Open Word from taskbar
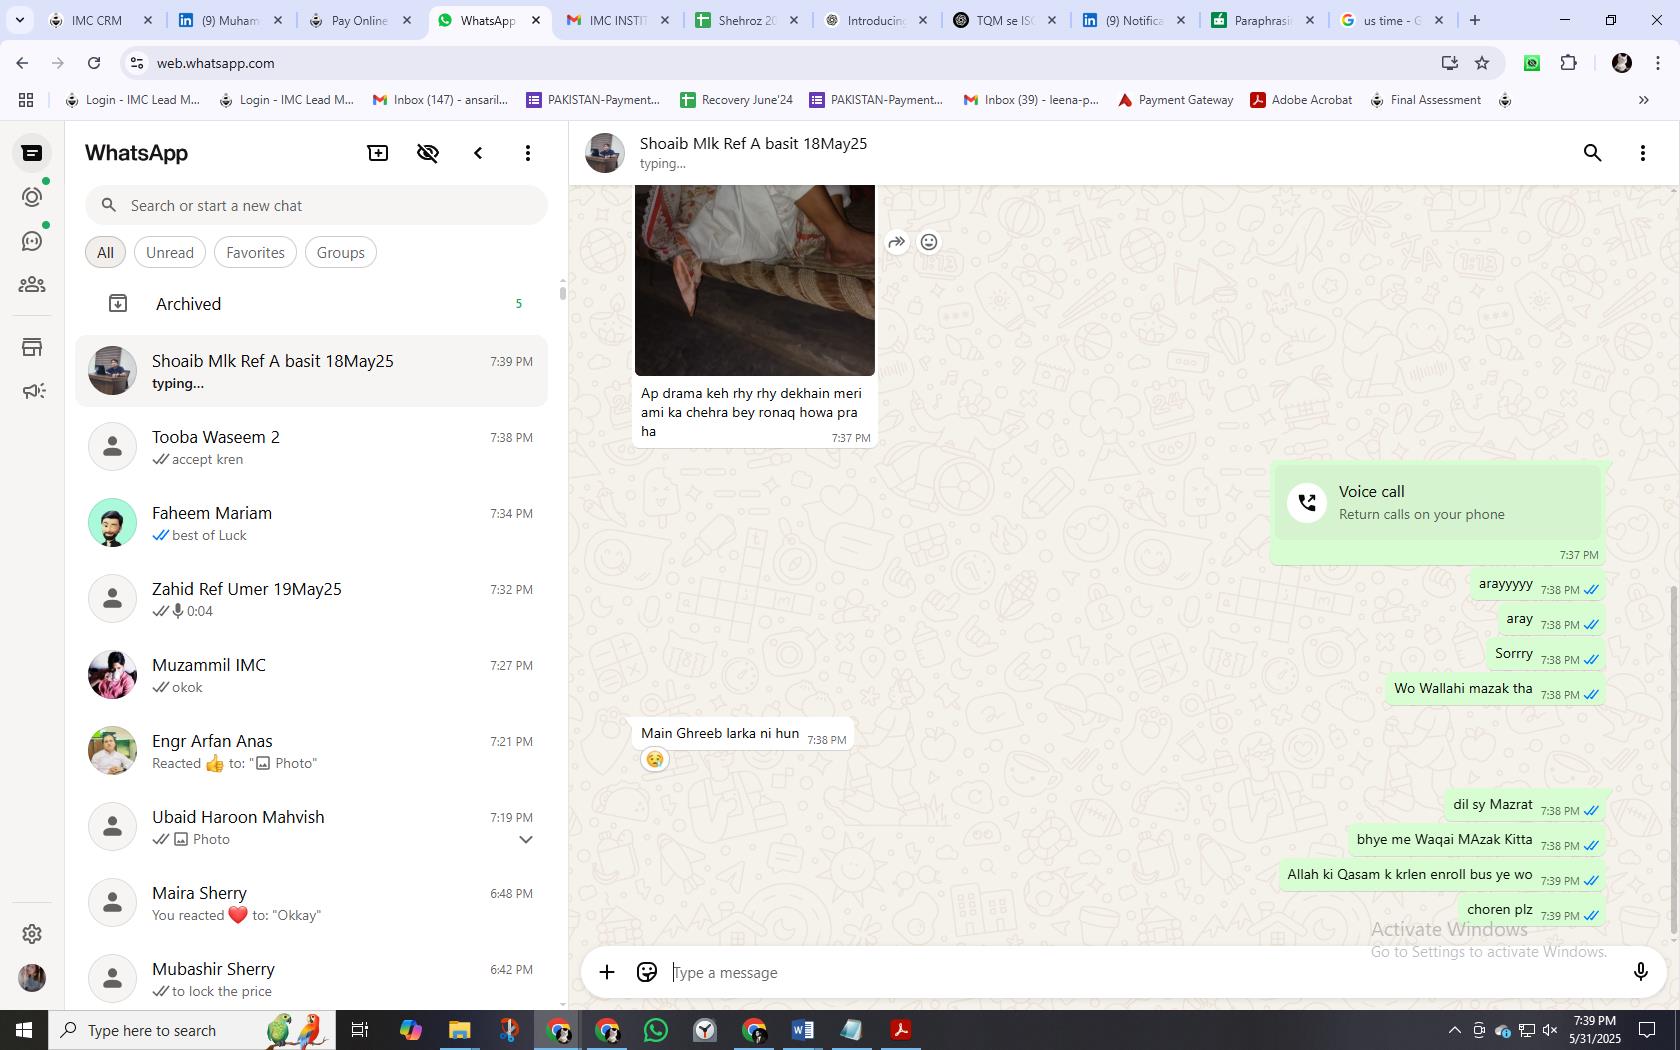This screenshot has width=1680, height=1050. click(x=802, y=1030)
